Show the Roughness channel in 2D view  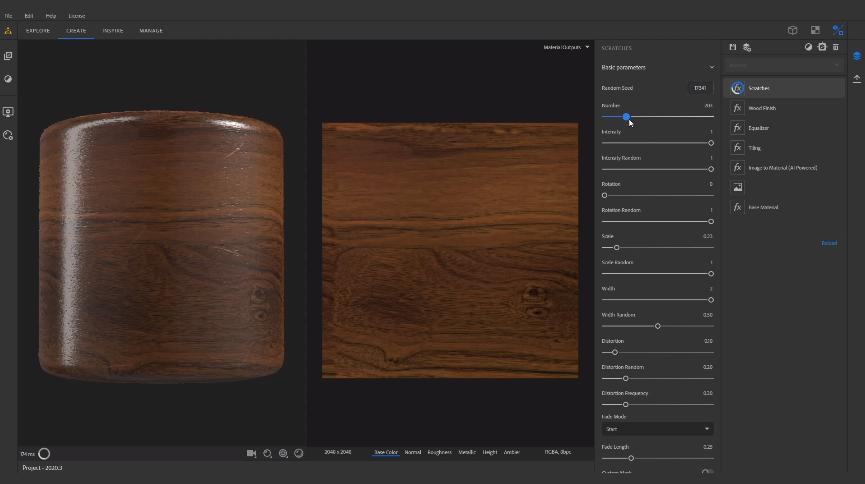pos(439,452)
